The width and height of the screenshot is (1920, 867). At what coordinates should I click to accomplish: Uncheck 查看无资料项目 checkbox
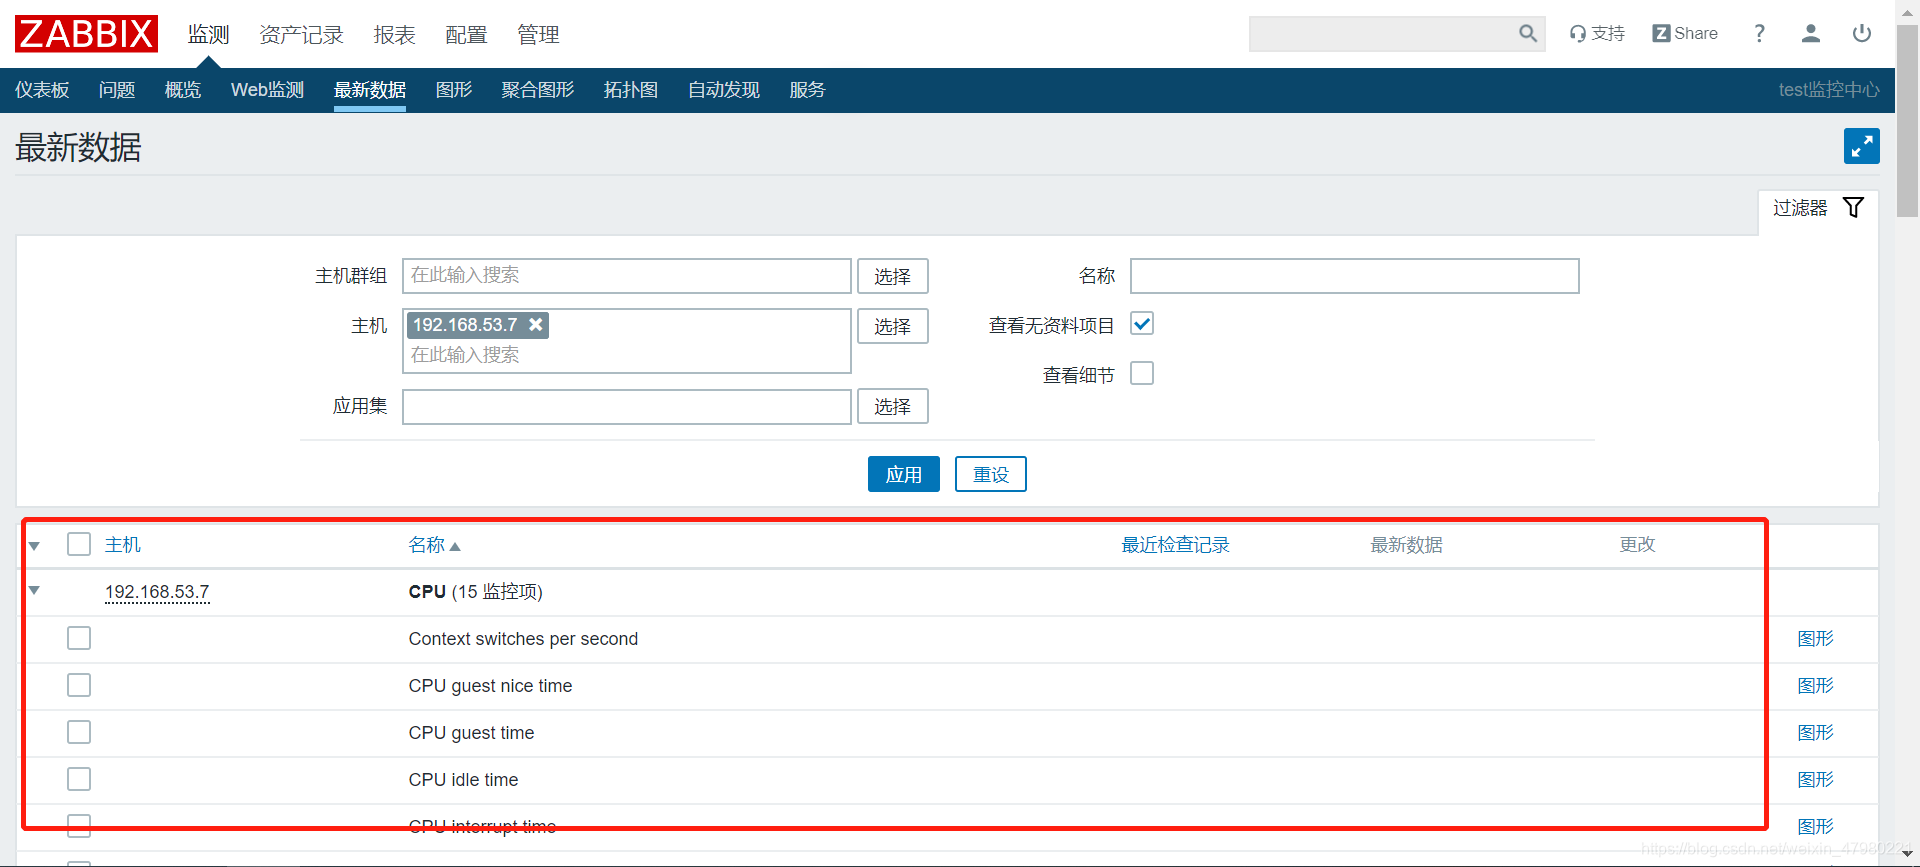[x=1142, y=324]
